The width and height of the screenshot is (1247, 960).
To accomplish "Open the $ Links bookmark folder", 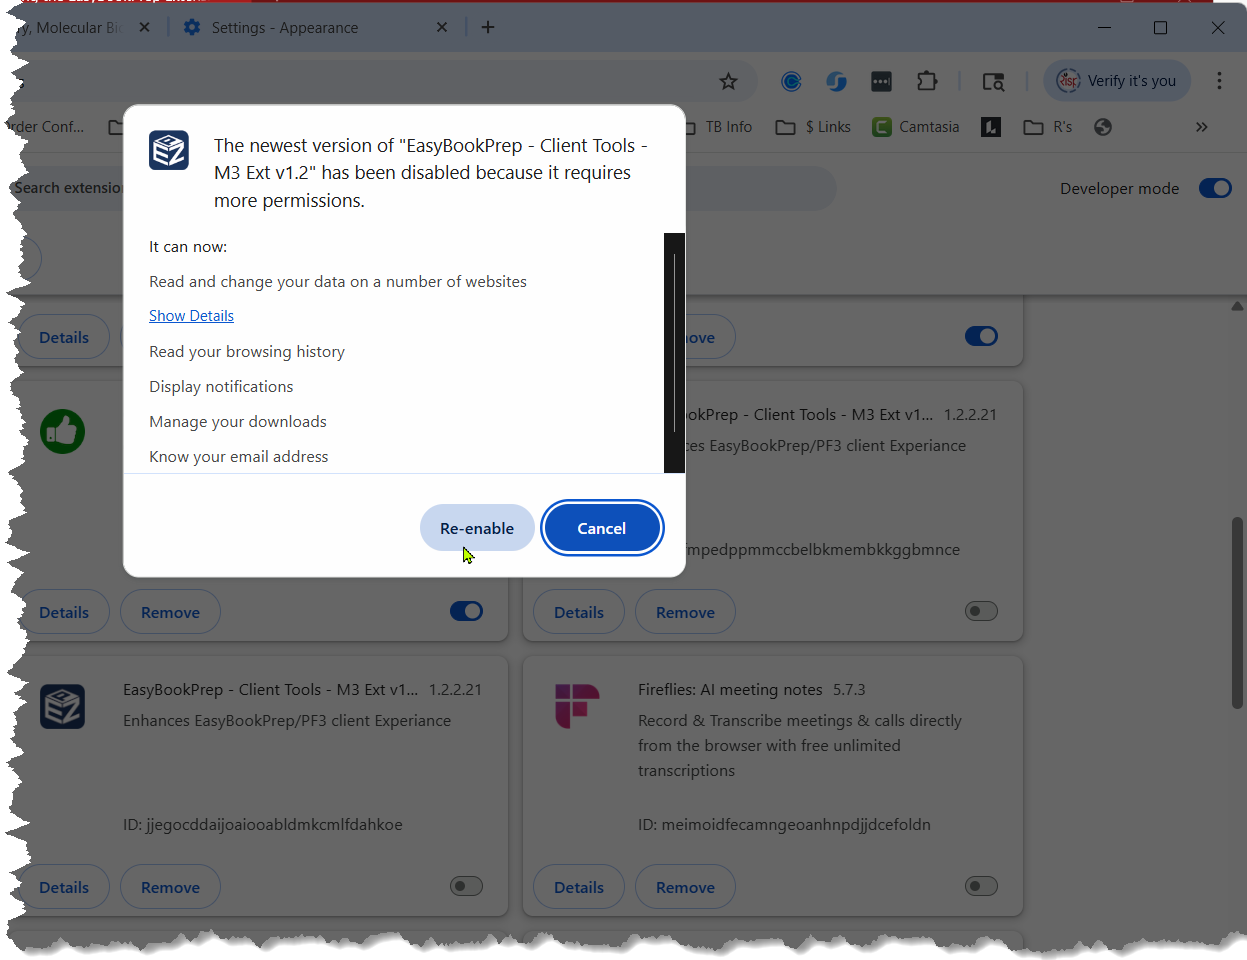I will (x=813, y=127).
